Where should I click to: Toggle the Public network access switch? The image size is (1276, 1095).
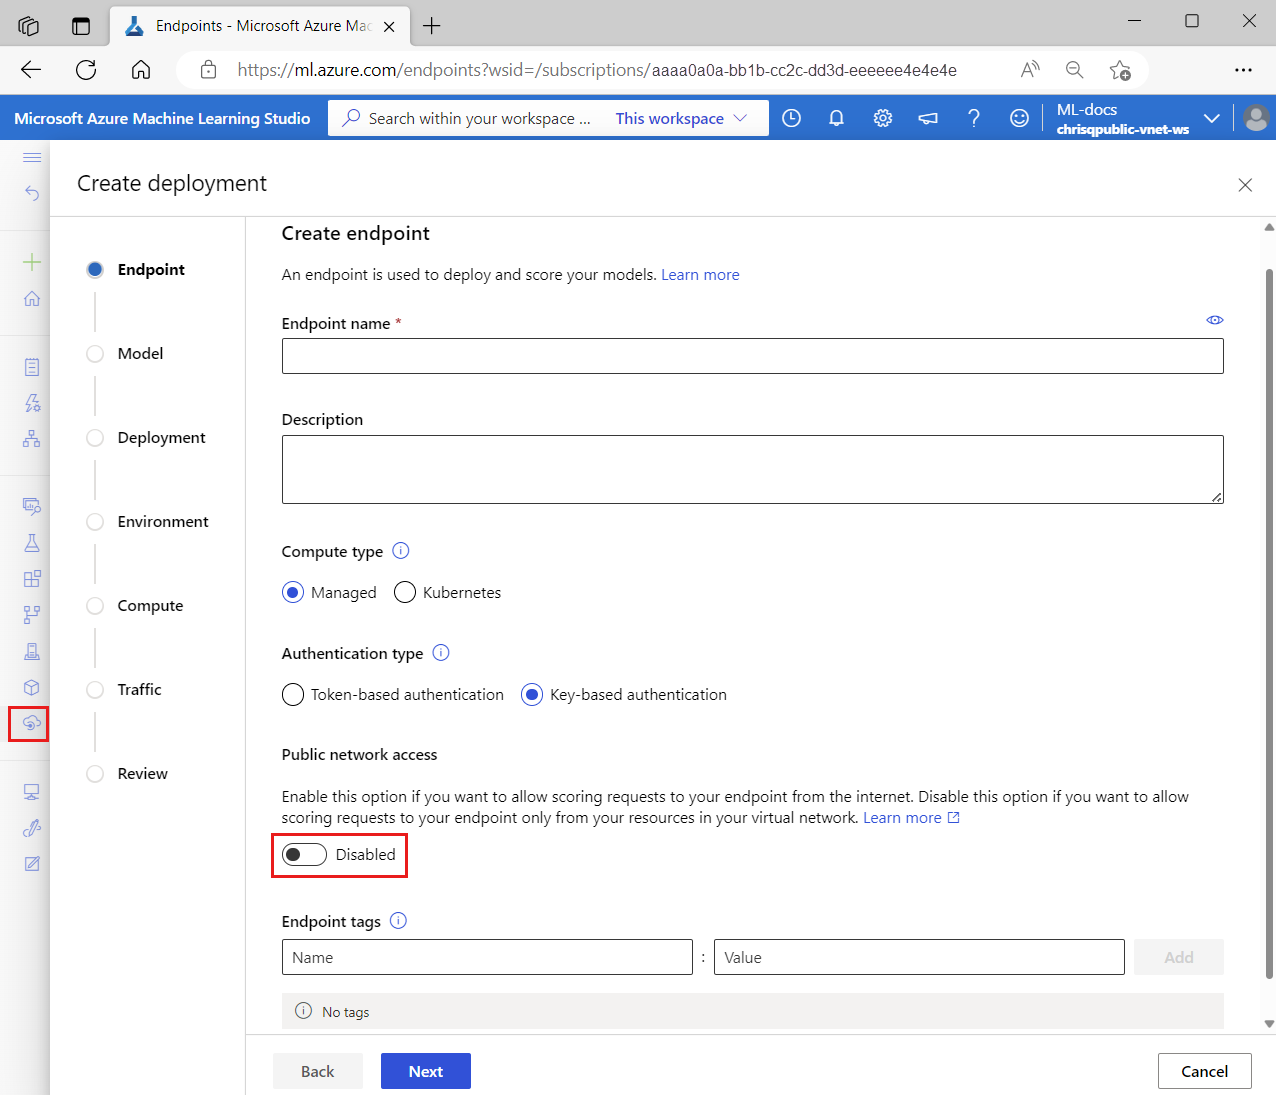point(304,854)
